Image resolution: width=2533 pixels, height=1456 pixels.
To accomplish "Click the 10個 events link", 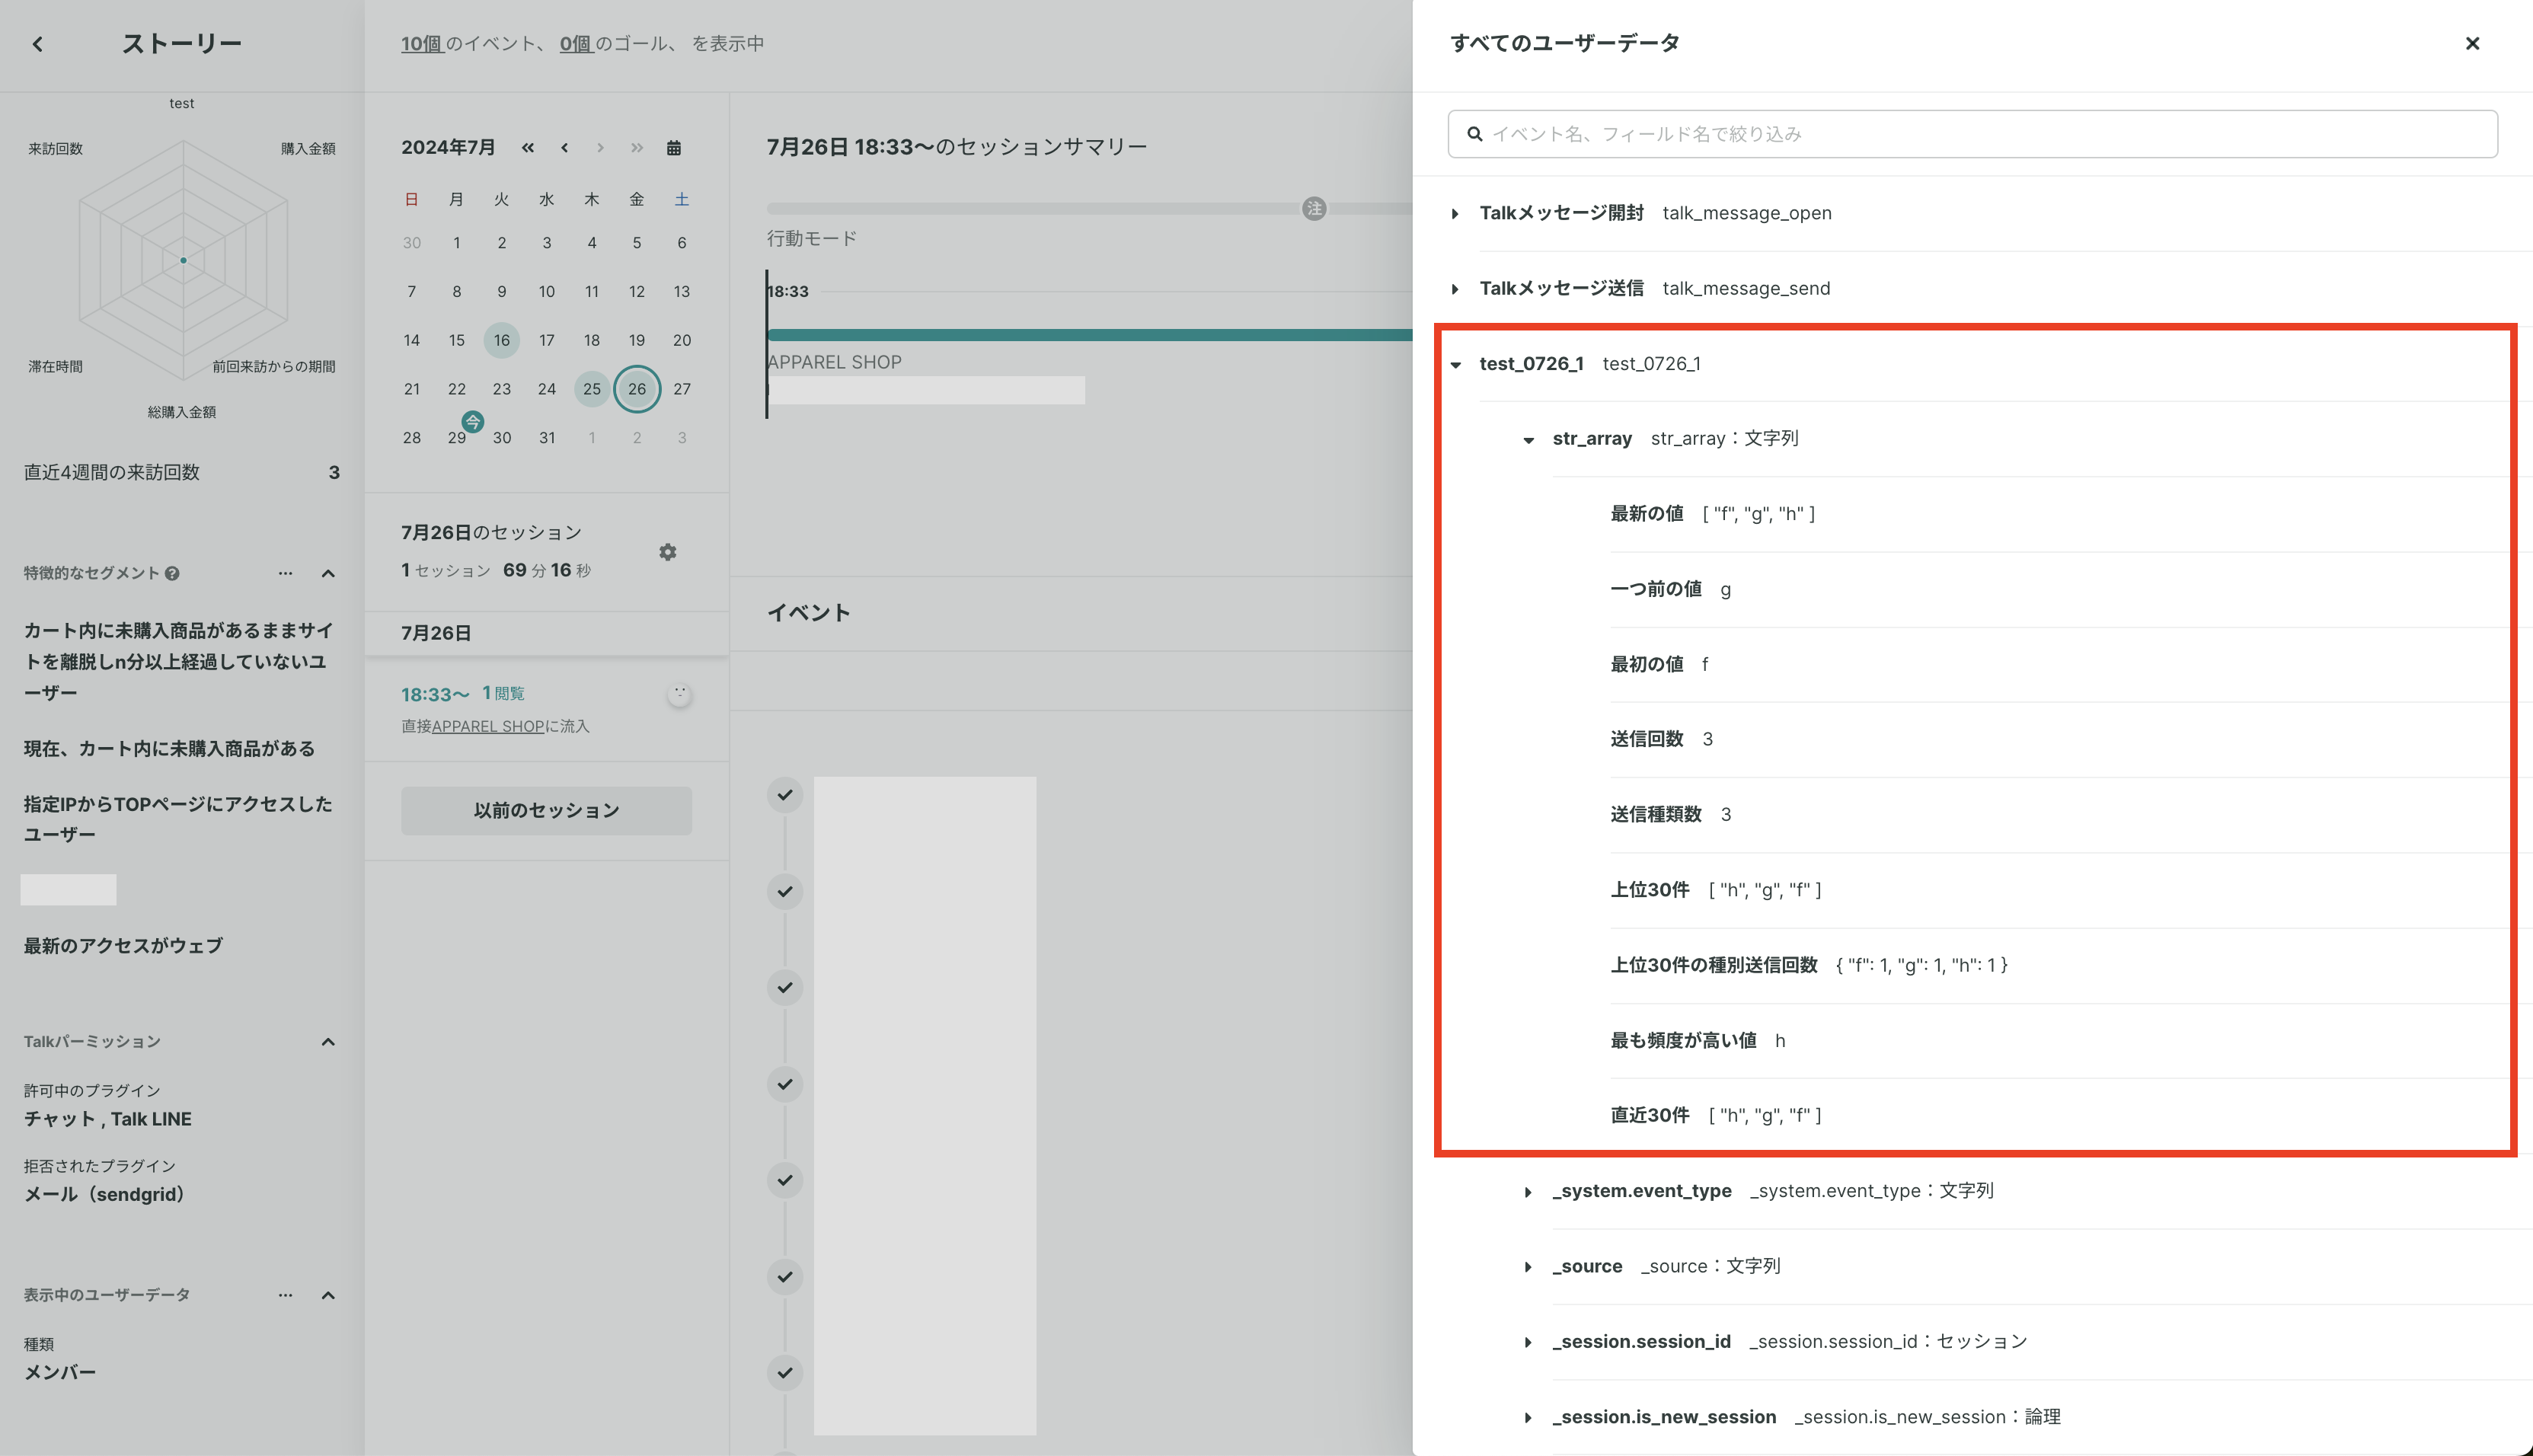I will (x=421, y=44).
